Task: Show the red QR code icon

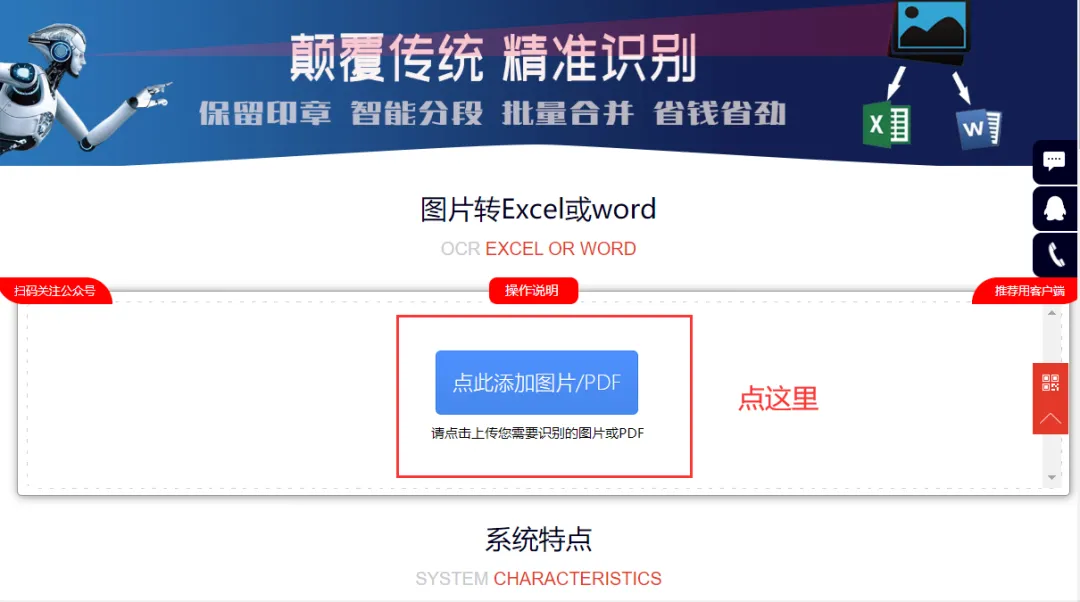Action: pos(1050,382)
